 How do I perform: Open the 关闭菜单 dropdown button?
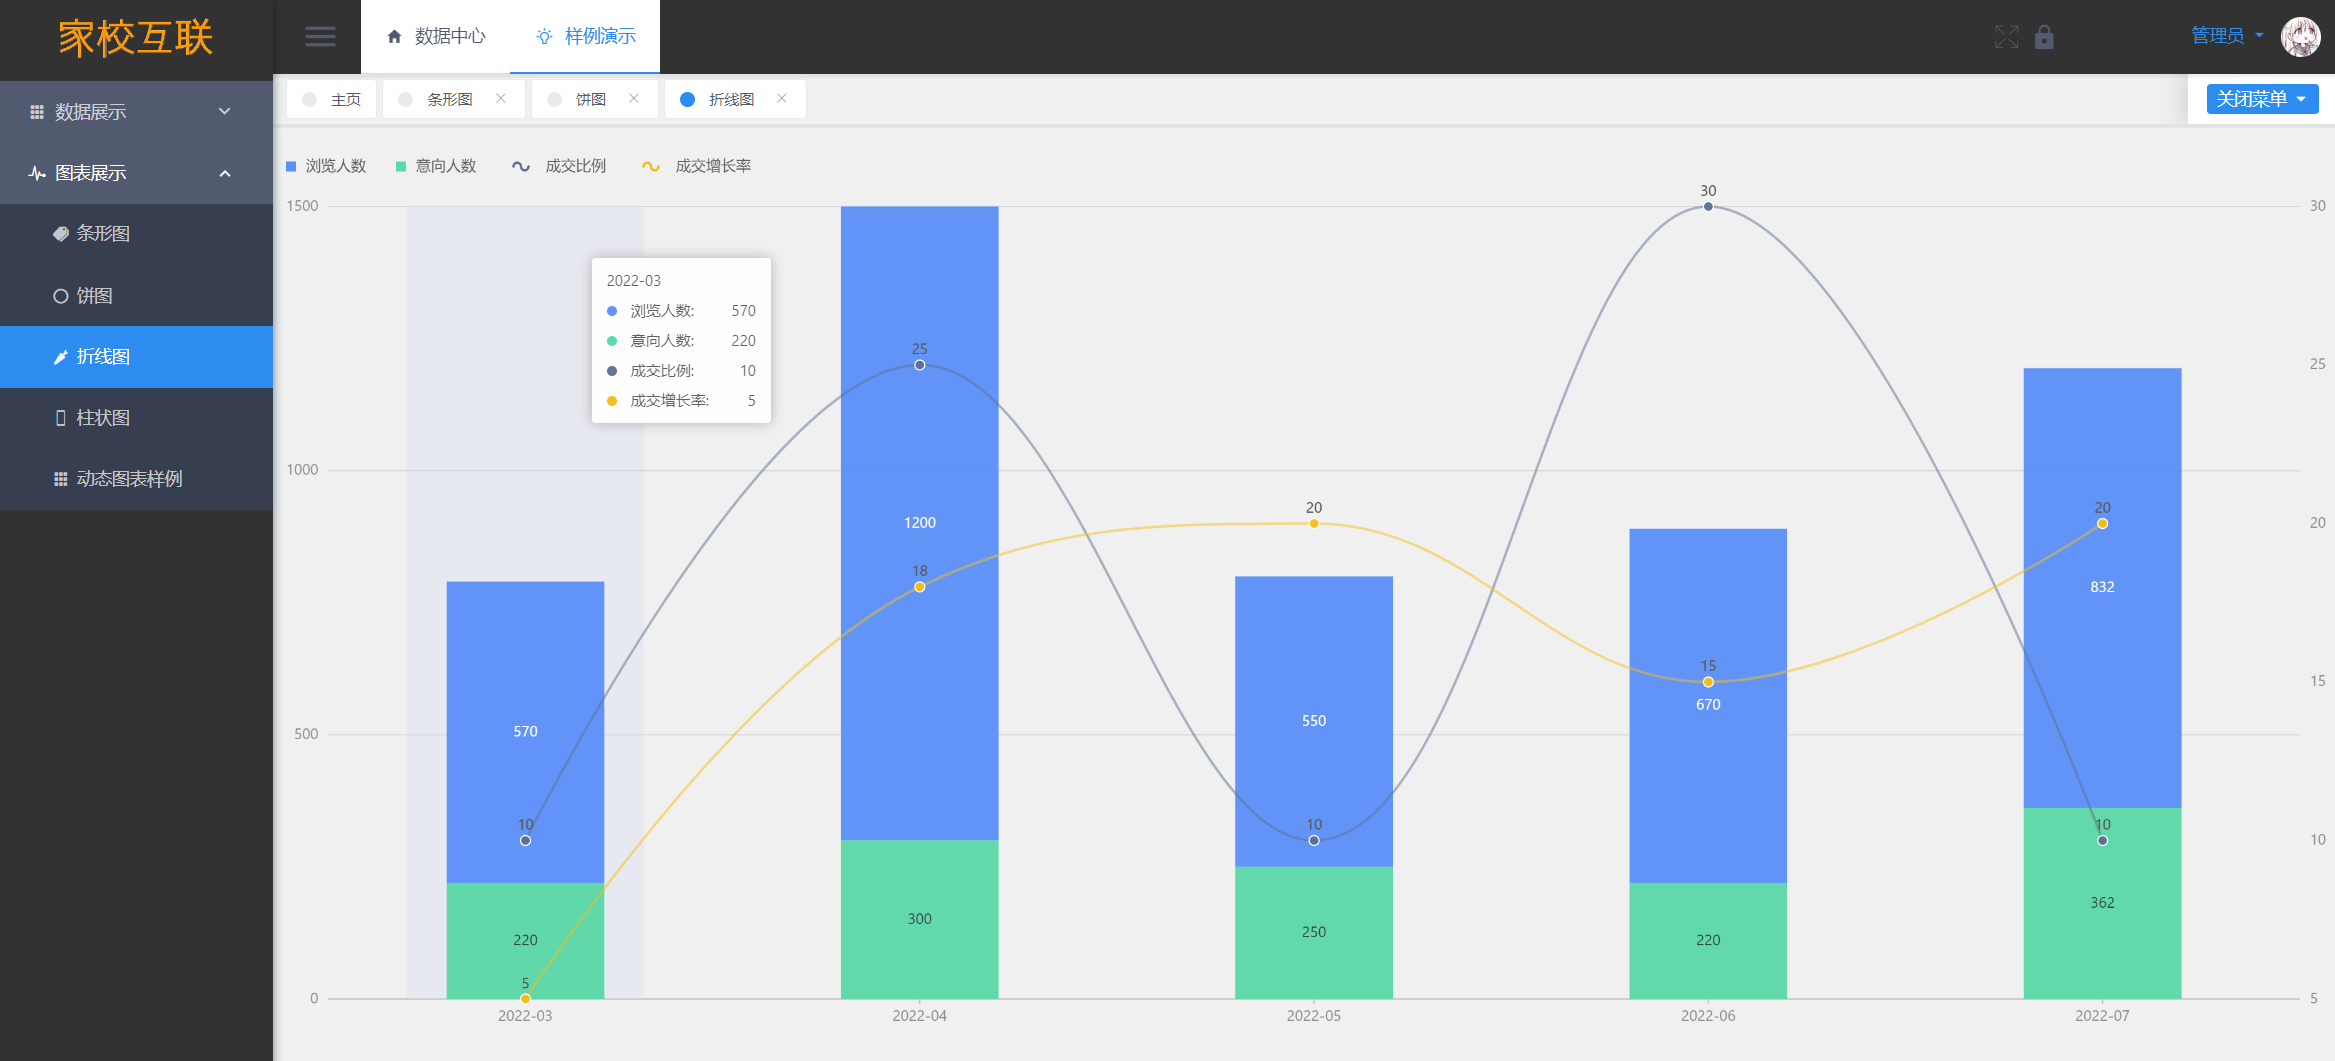(x=2262, y=99)
